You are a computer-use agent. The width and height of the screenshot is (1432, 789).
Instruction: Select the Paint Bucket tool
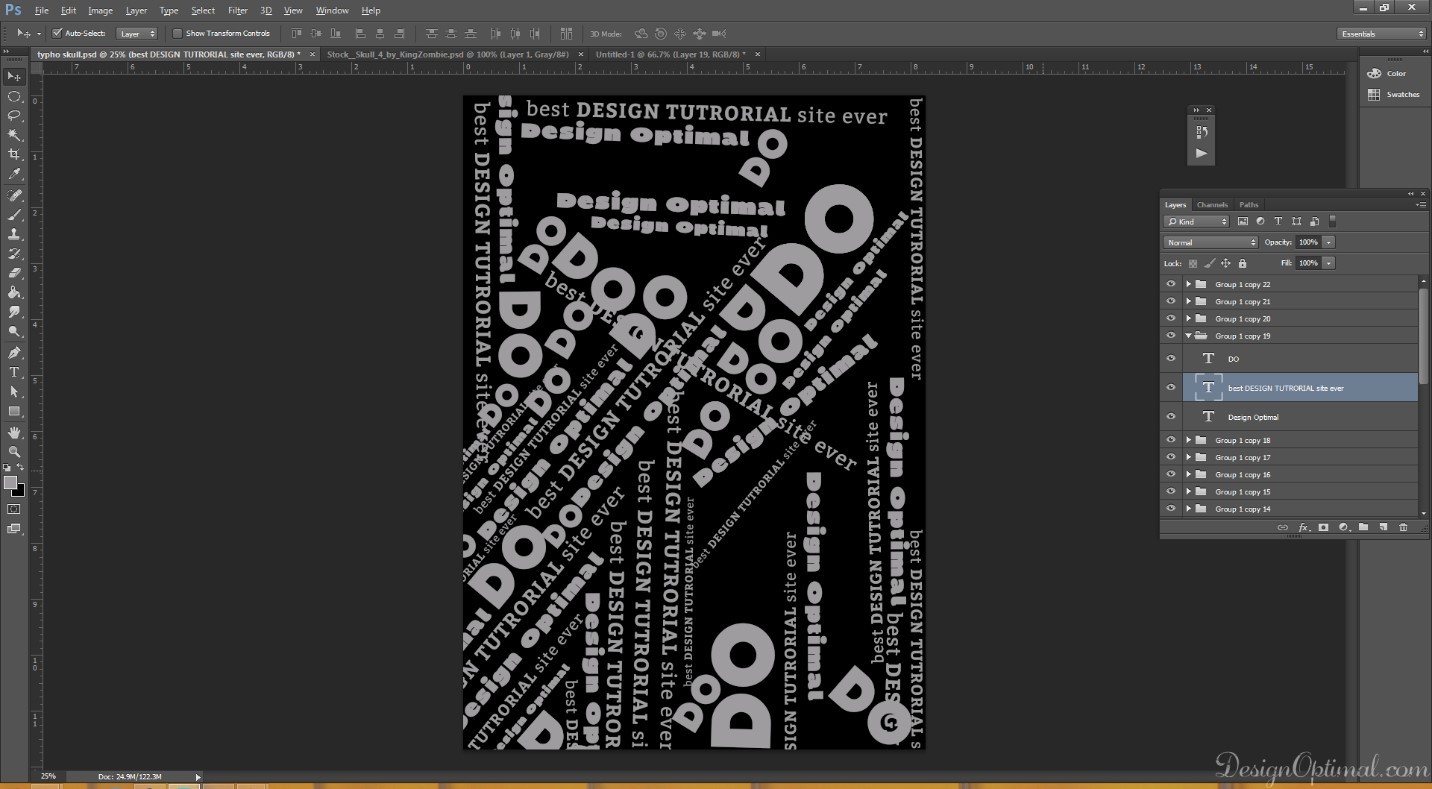click(14, 292)
